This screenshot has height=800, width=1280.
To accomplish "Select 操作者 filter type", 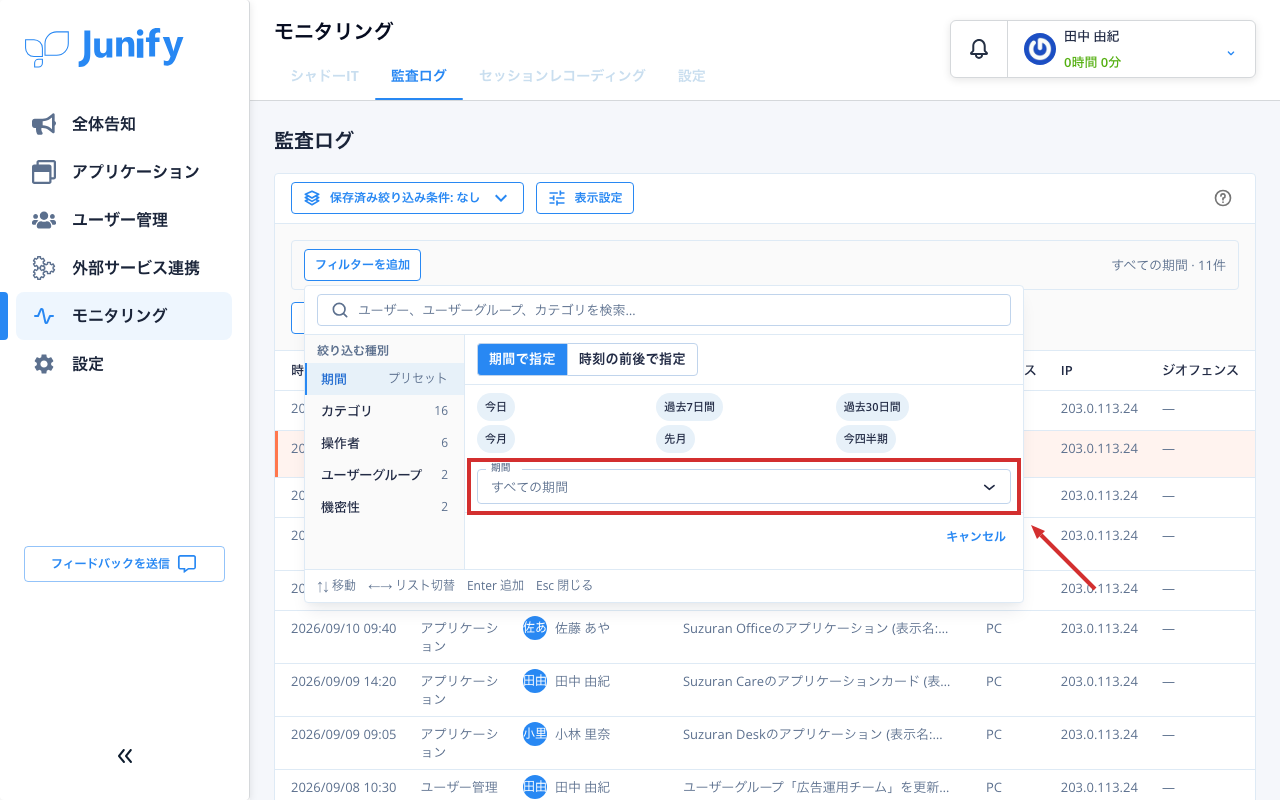I will tap(384, 443).
